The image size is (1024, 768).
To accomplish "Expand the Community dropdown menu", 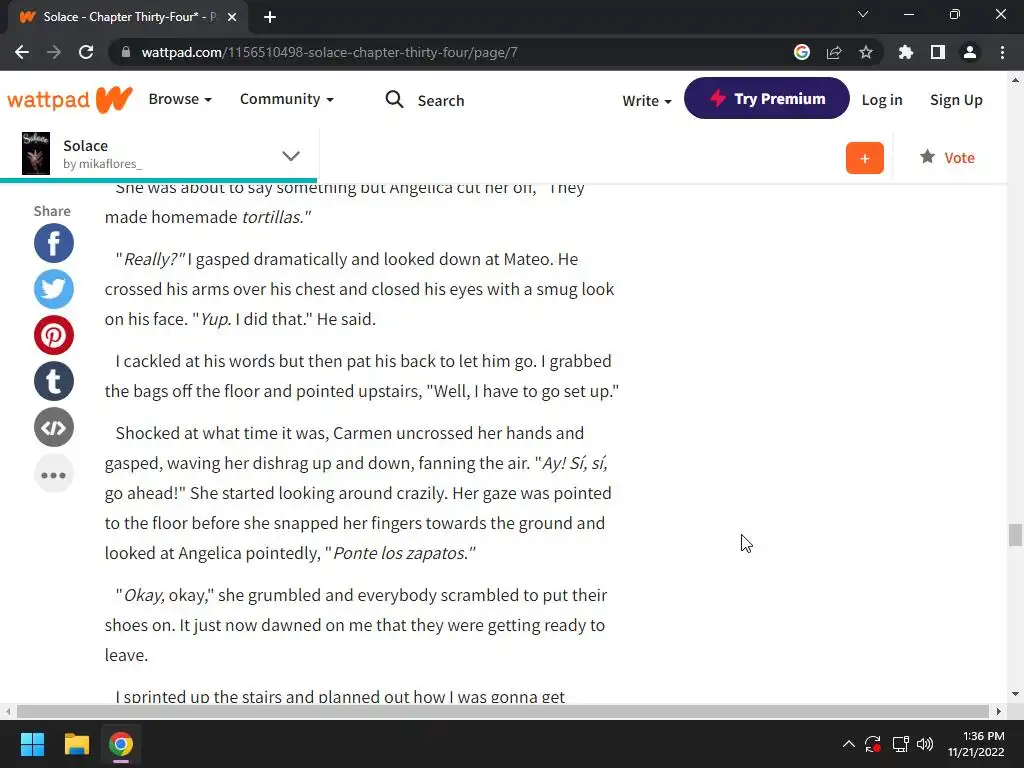I will pos(287,99).
